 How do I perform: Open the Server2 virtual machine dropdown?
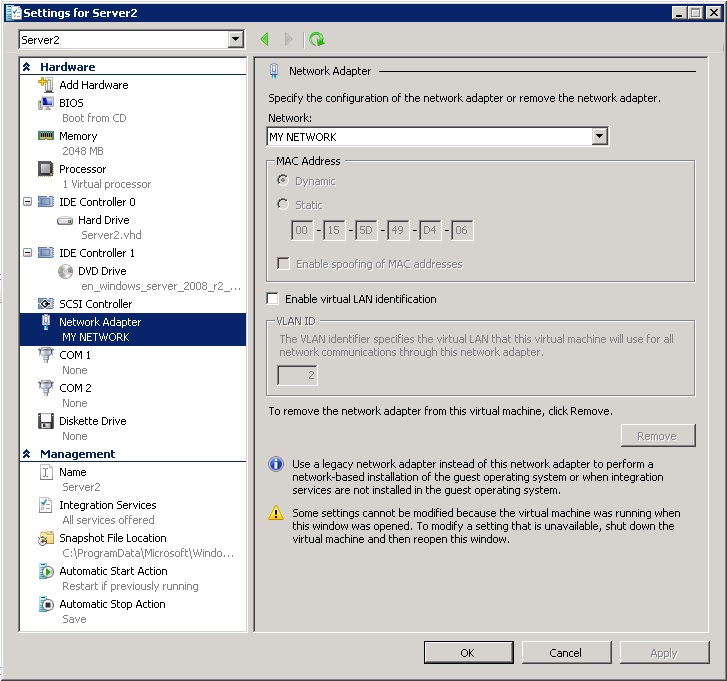pos(236,39)
